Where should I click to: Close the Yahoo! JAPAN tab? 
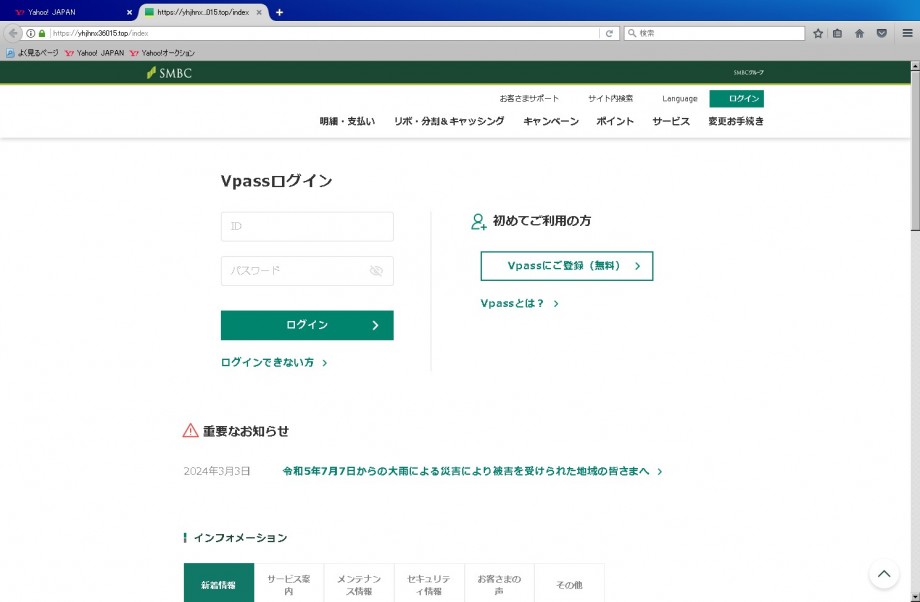pyautogui.click(x=130, y=12)
